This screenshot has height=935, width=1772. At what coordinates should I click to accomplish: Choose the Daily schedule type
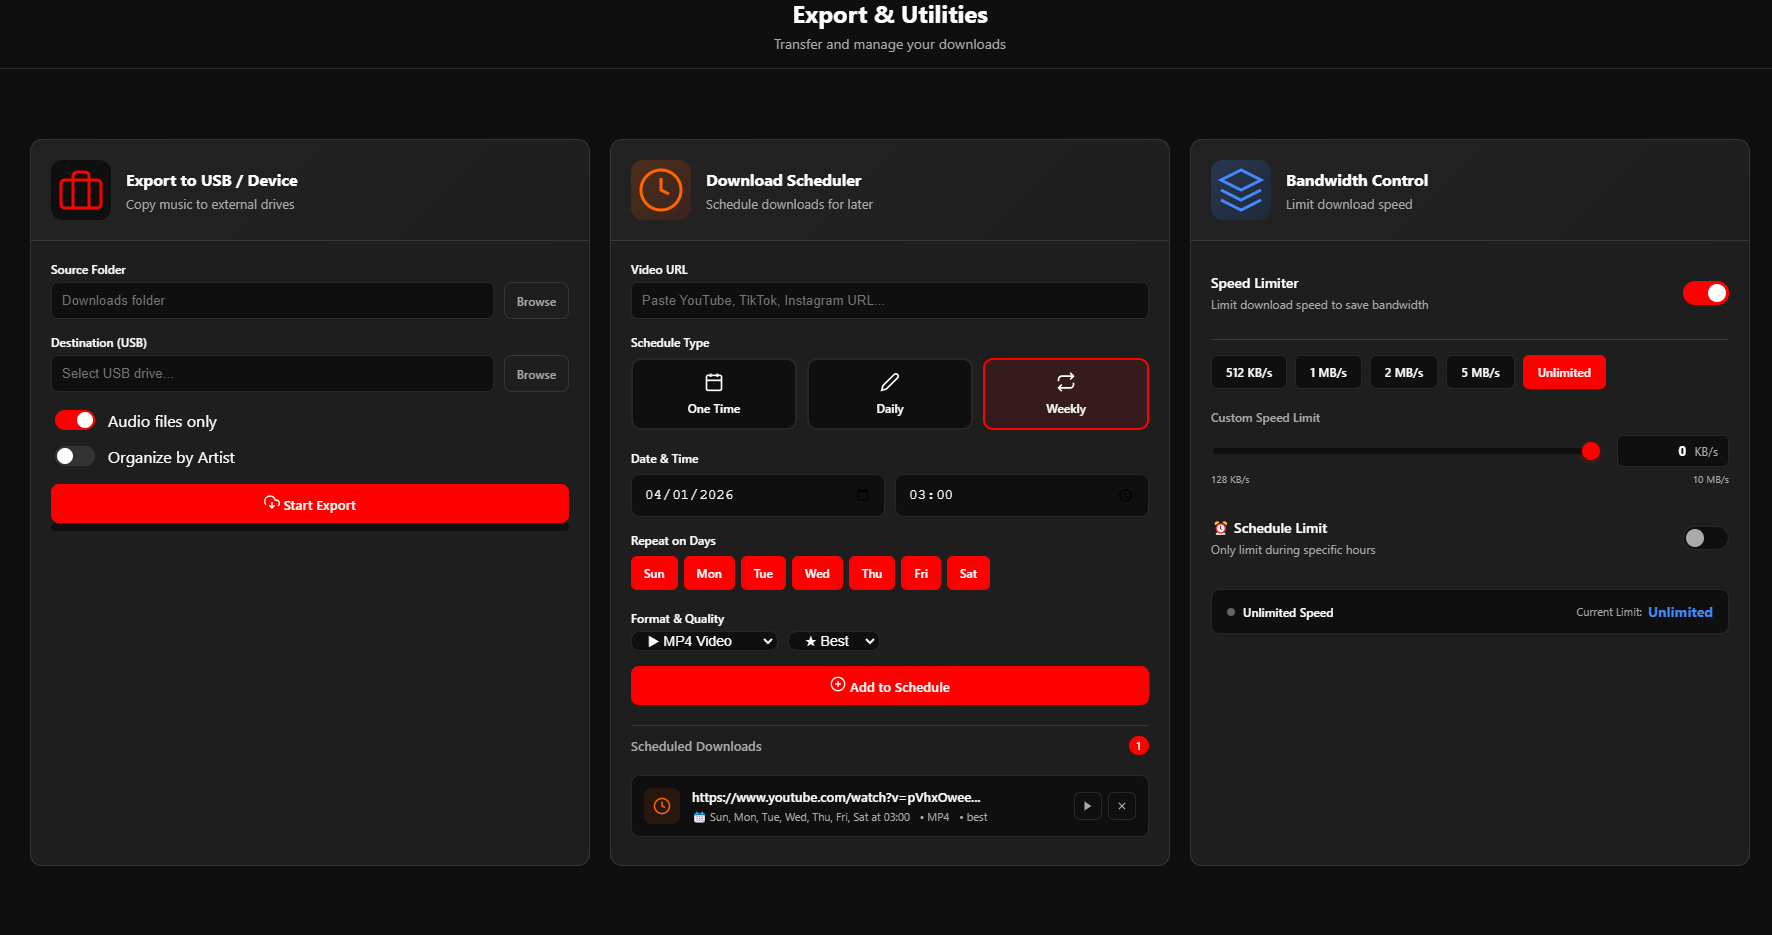890,394
